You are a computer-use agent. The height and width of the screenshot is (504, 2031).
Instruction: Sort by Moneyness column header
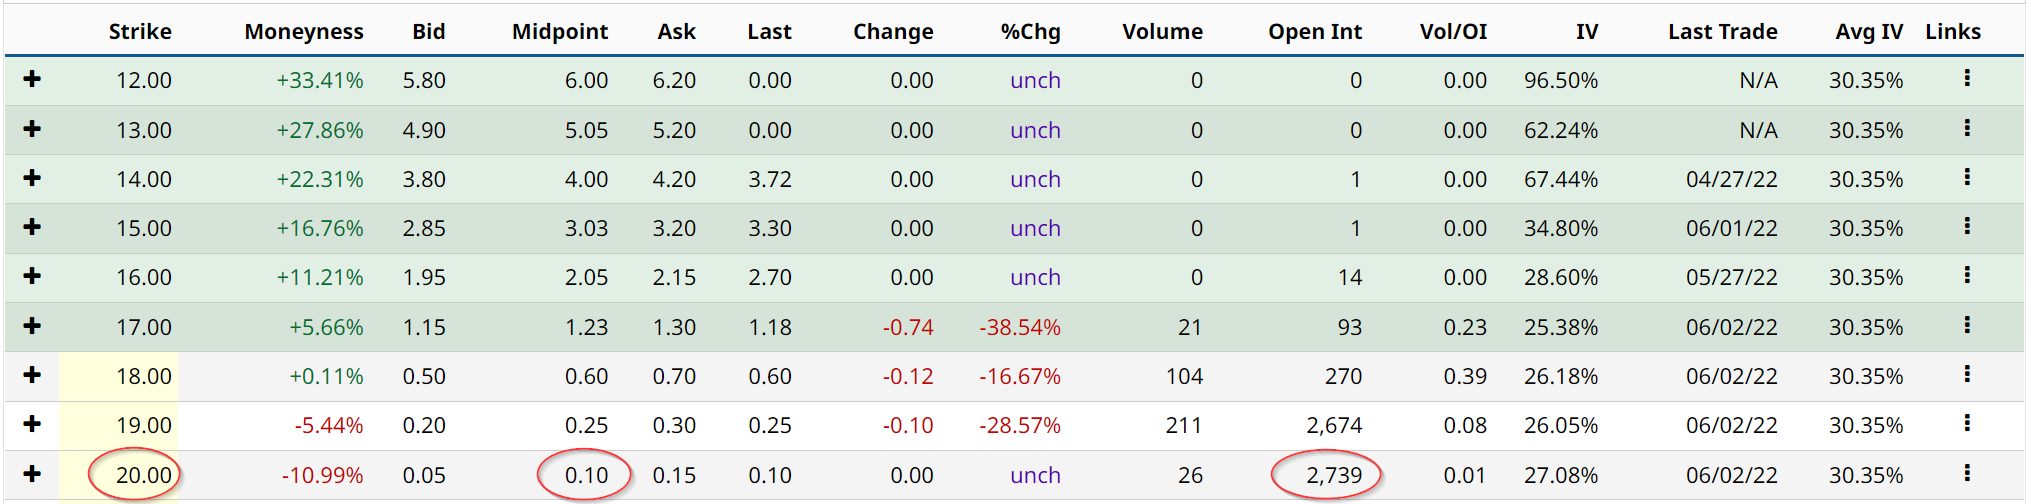pyautogui.click(x=303, y=31)
